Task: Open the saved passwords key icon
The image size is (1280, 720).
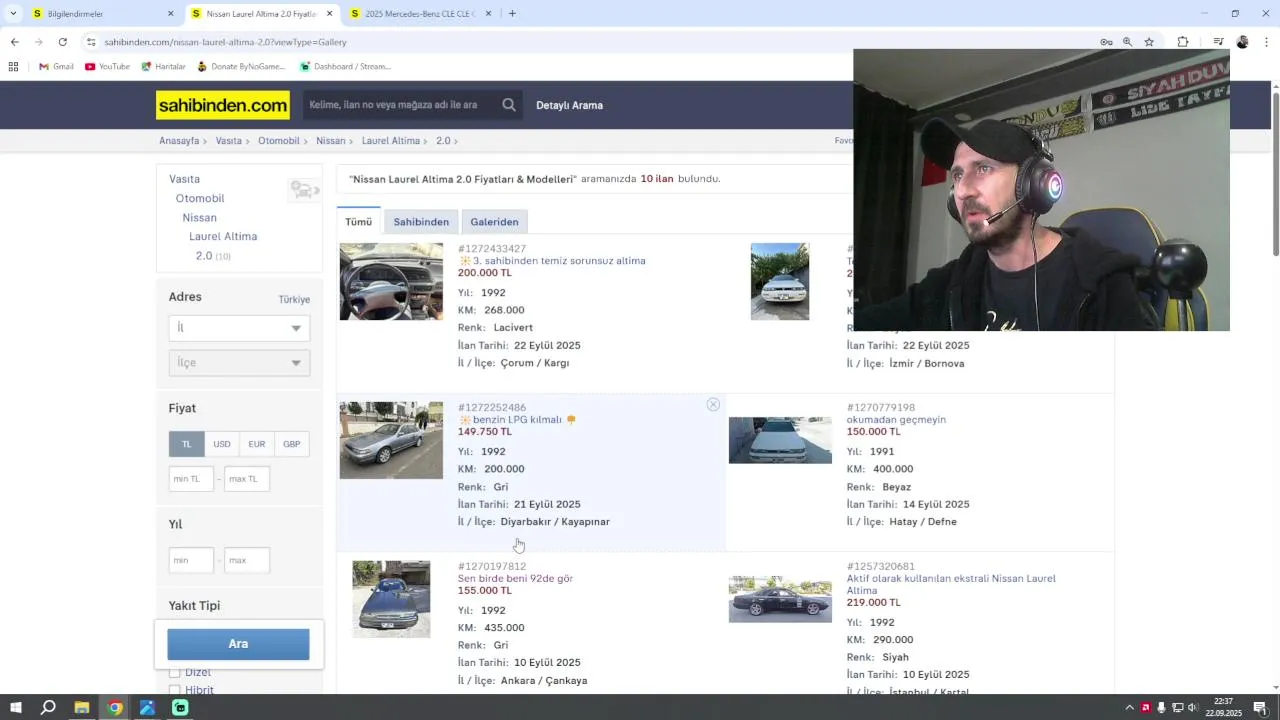Action: click(1106, 42)
